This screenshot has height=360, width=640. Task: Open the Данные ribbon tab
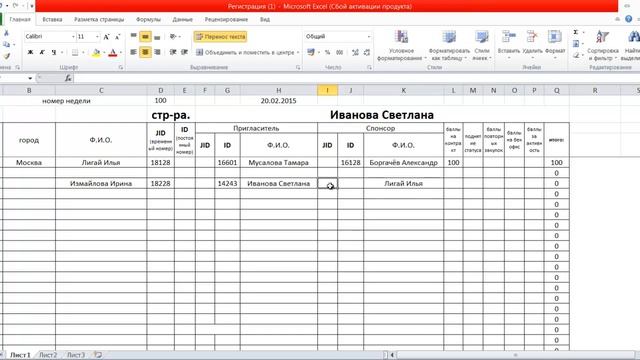(182, 19)
